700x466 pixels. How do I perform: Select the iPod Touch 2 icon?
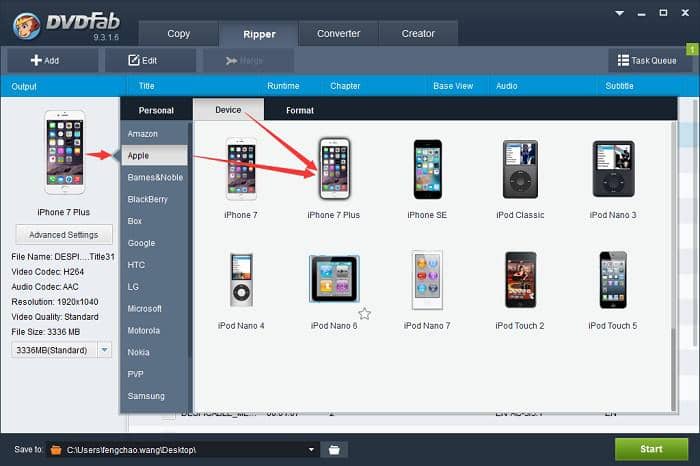(x=520, y=280)
